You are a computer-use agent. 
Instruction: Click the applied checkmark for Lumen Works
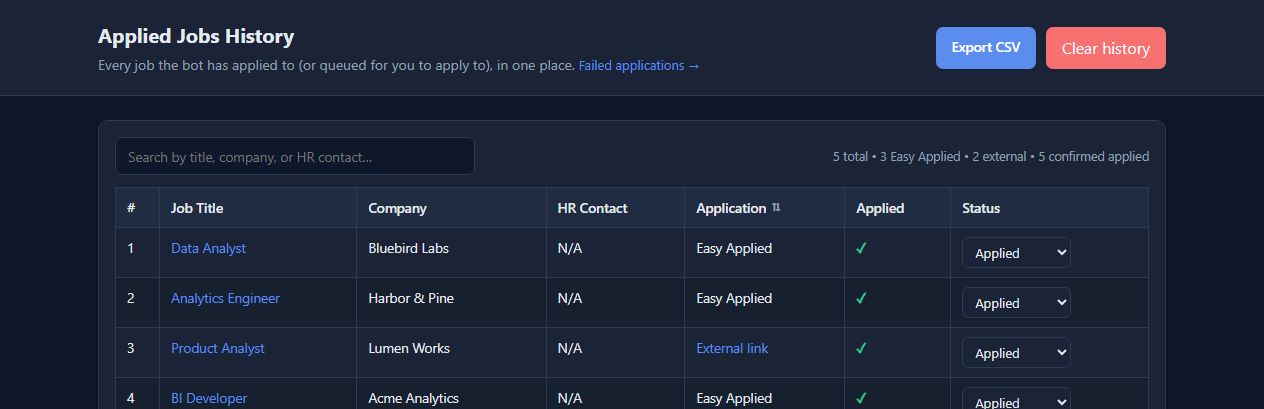coord(861,348)
